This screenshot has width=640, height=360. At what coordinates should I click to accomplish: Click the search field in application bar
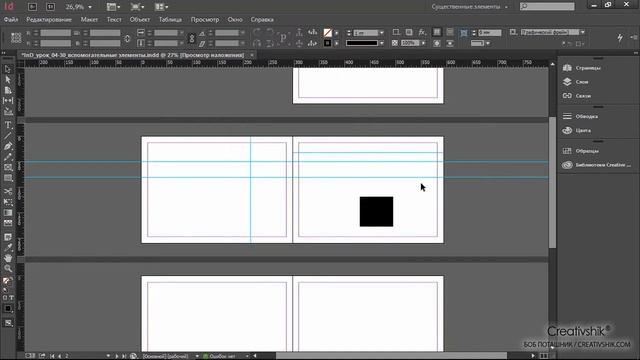[x=547, y=6]
